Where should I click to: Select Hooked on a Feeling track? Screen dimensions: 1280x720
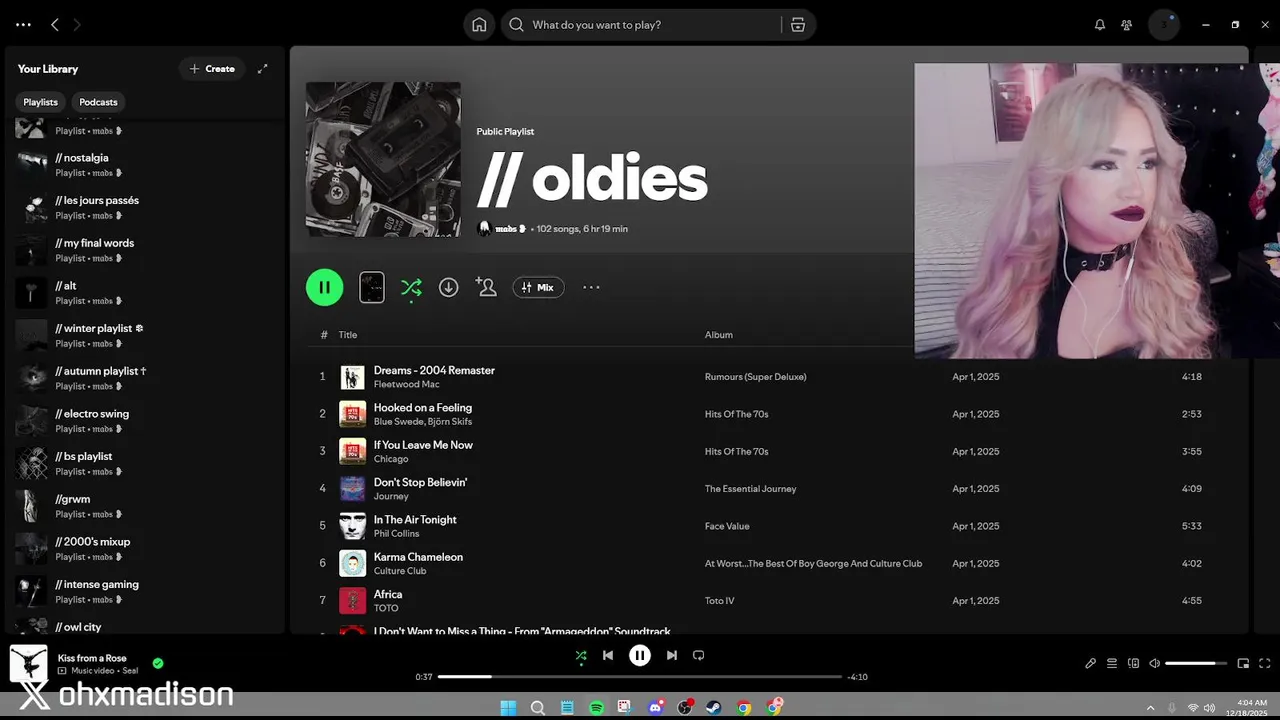[423, 407]
